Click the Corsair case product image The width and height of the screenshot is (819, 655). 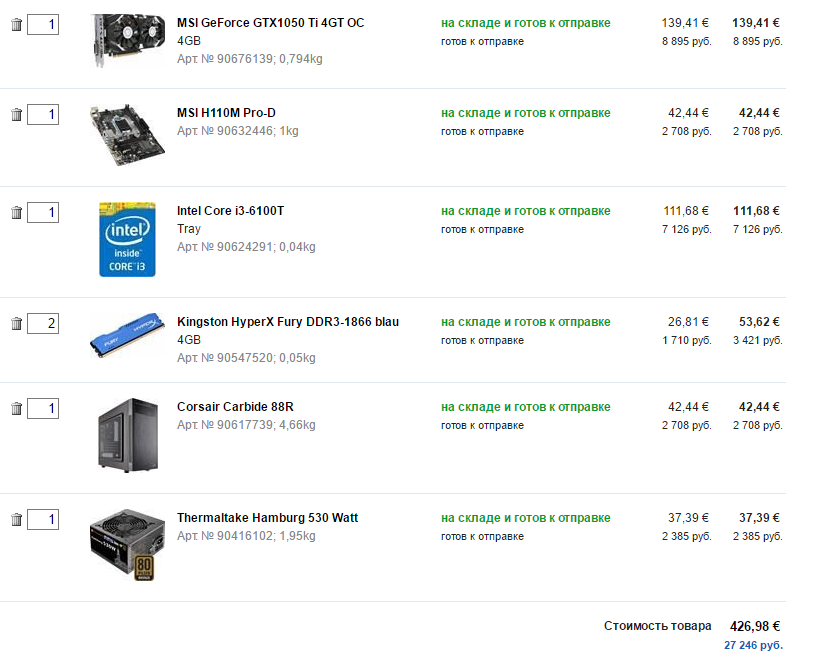127,435
